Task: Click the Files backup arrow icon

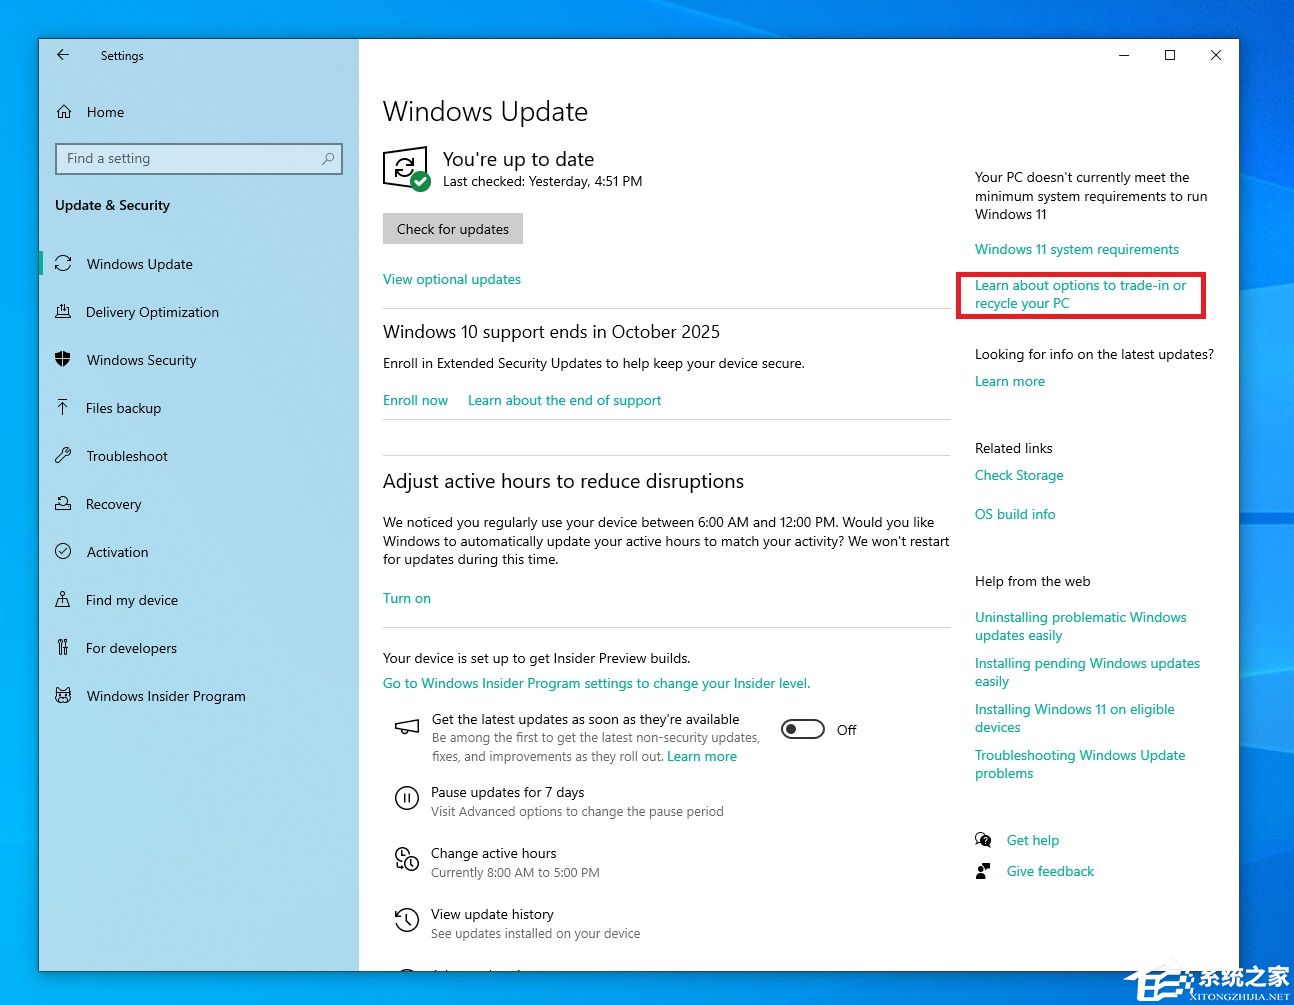Action: 63,408
